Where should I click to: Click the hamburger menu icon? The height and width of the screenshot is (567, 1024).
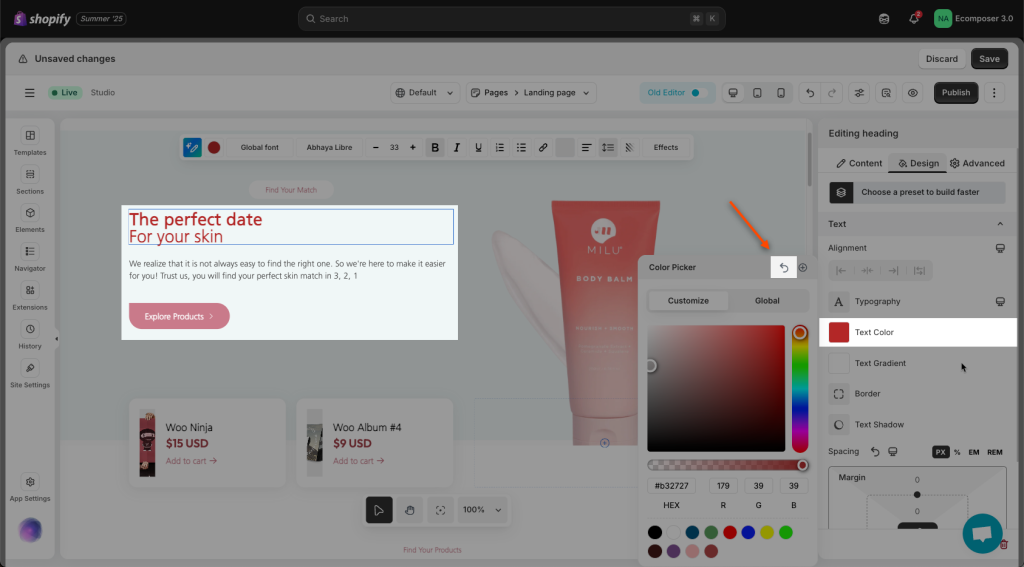(29, 93)
